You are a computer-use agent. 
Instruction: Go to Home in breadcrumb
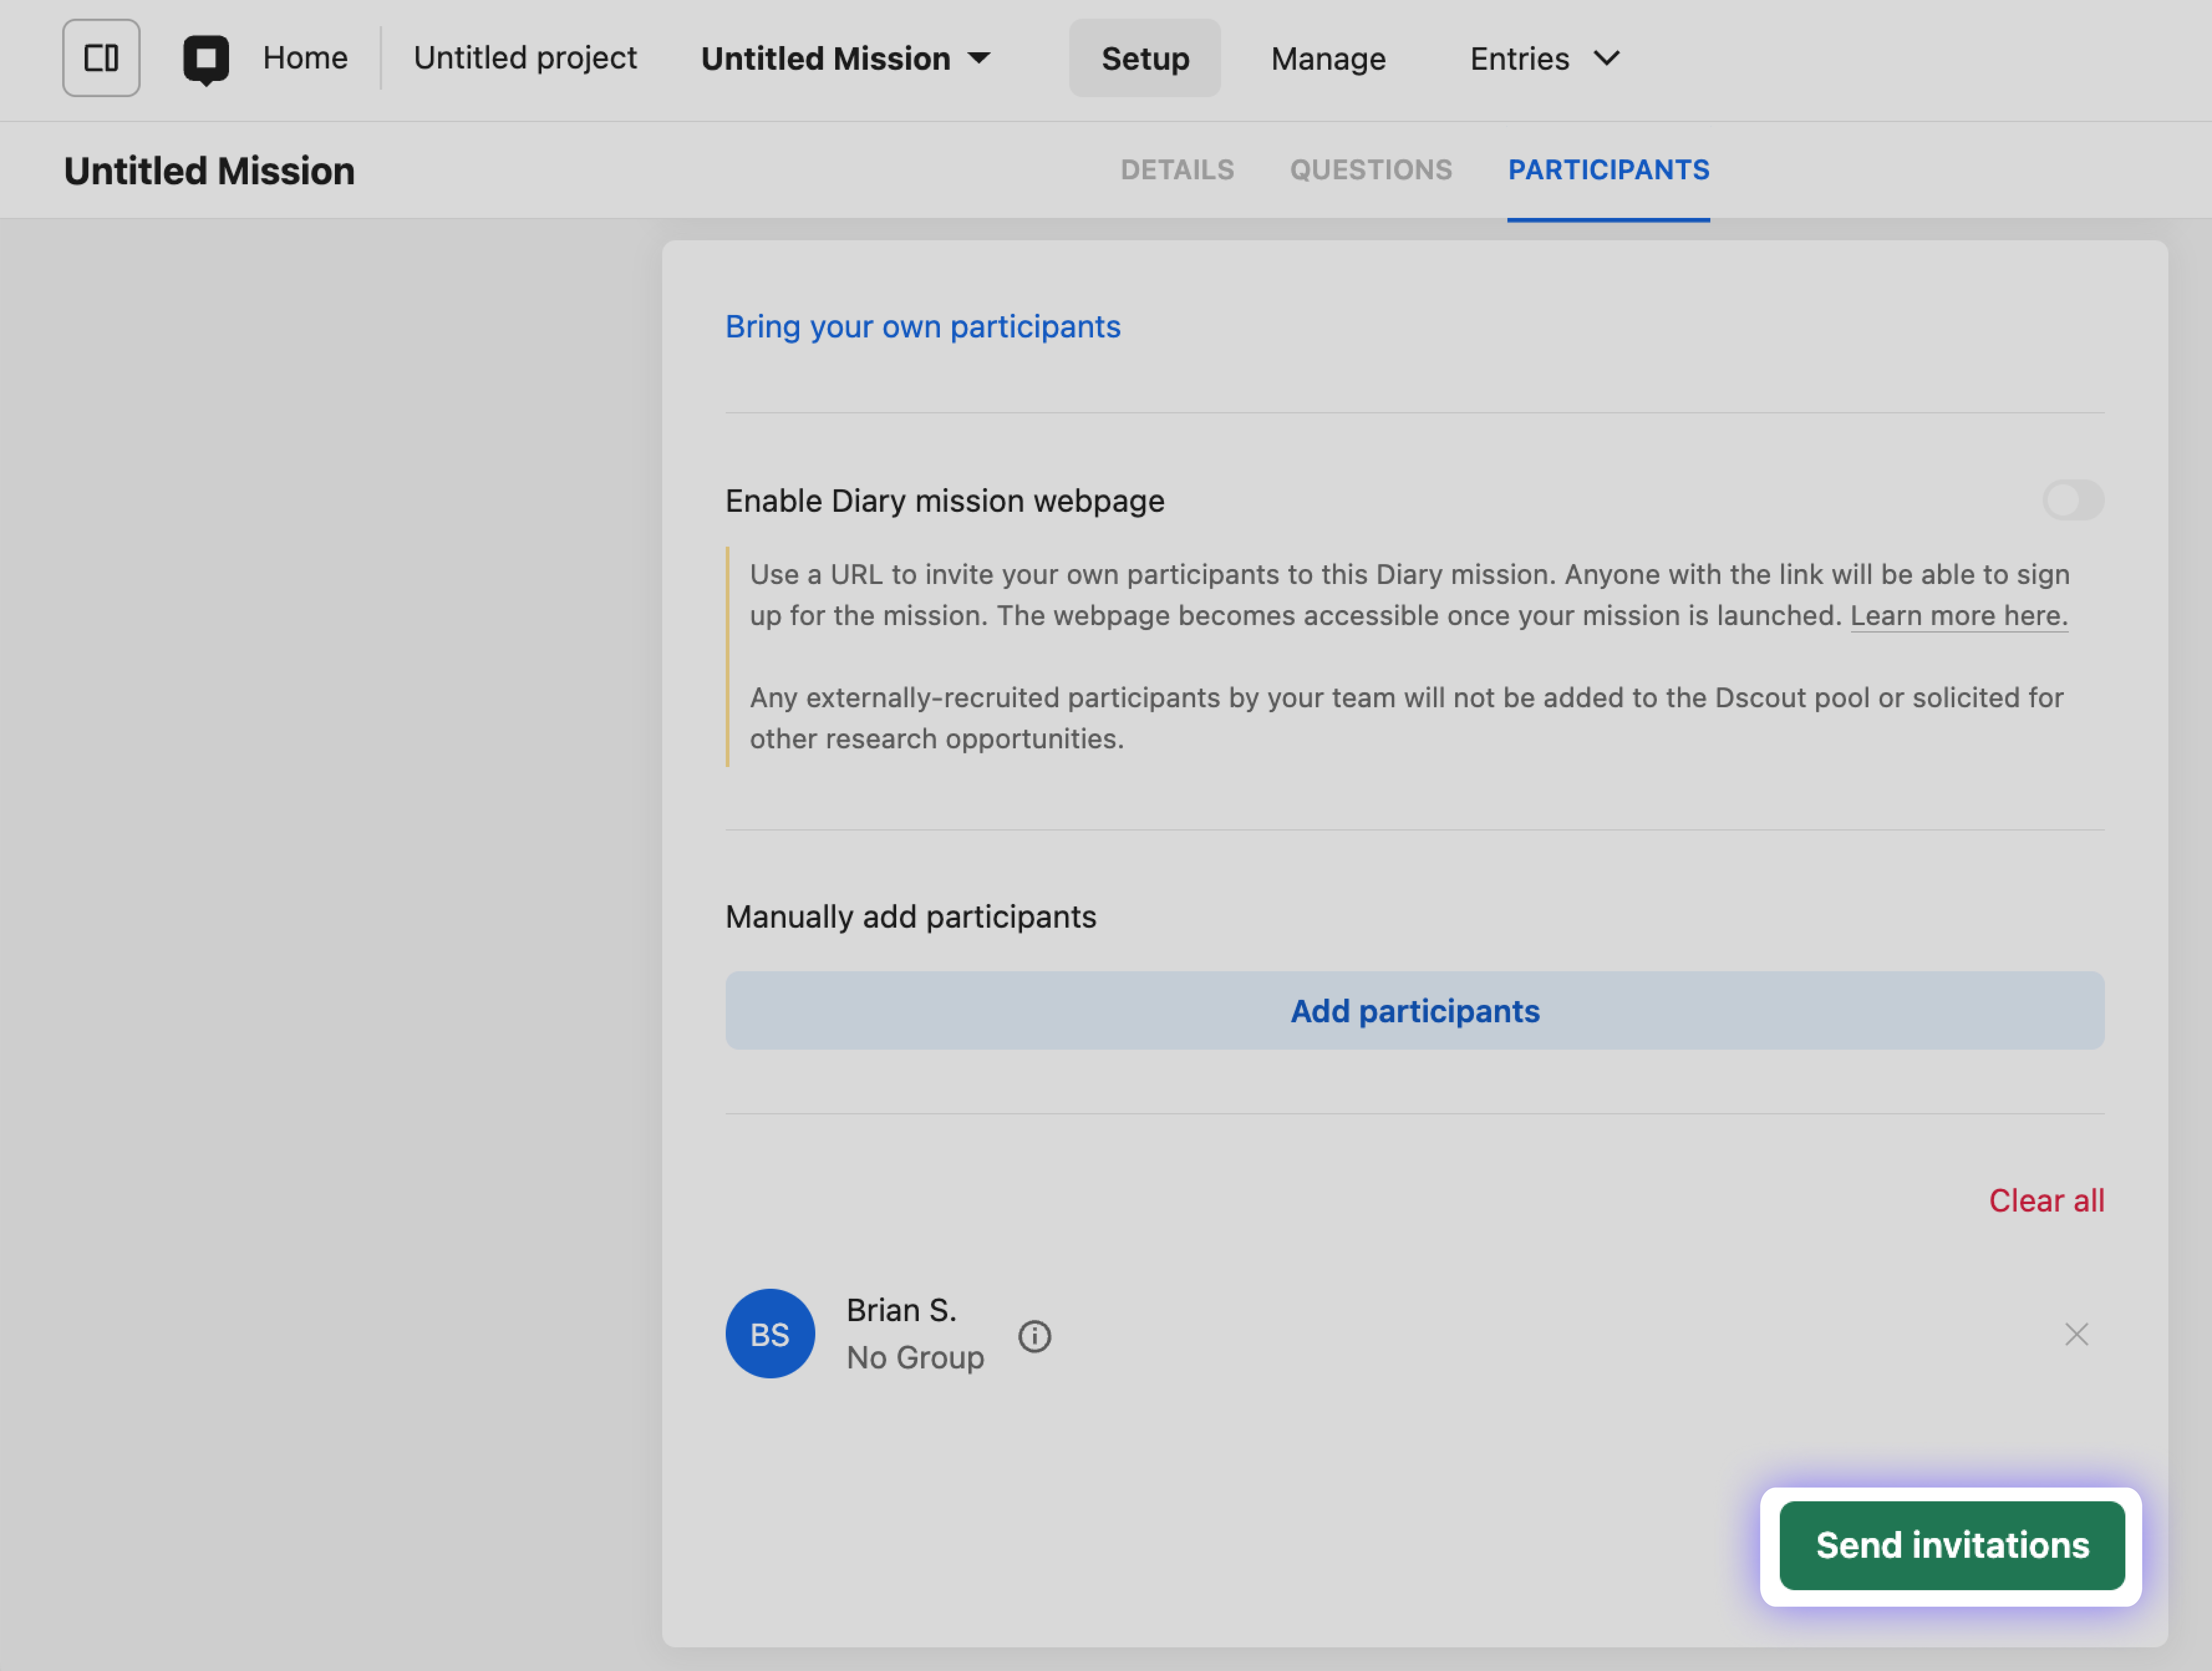click(x=305, y=58)
